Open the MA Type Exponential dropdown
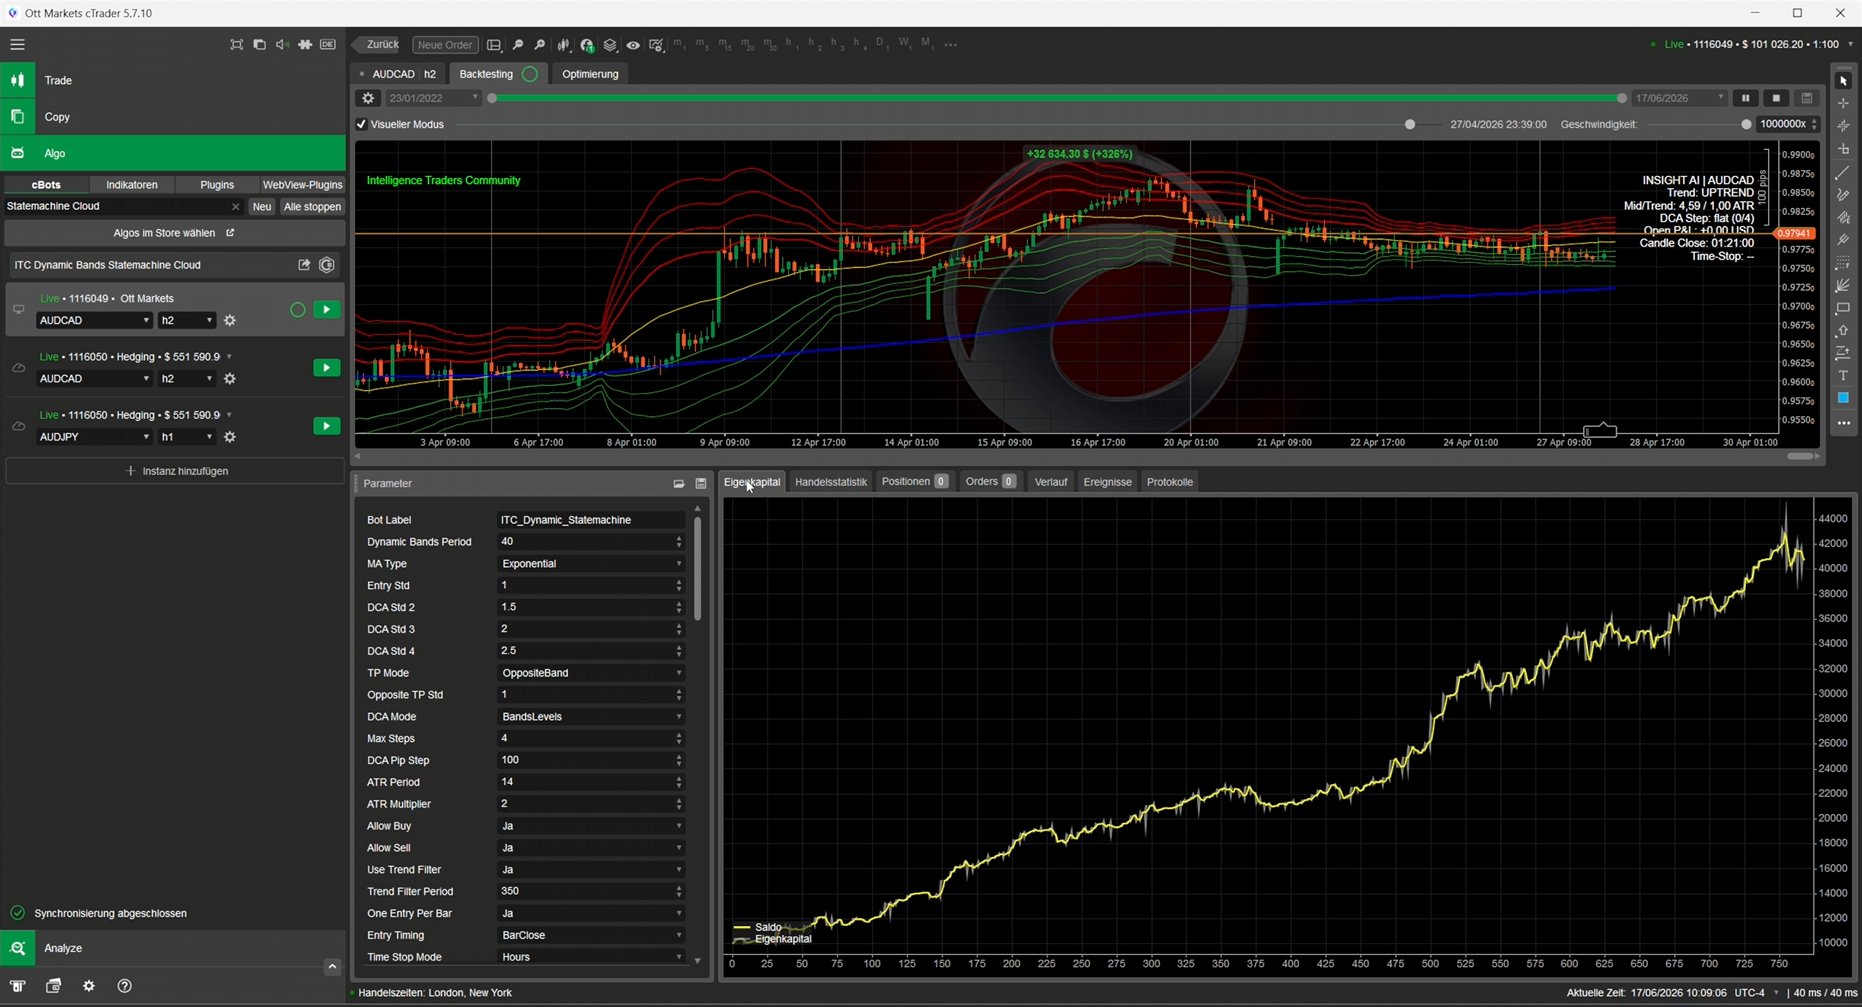The width and height of the screenshot is (1862, 1007). pos(592,564)
